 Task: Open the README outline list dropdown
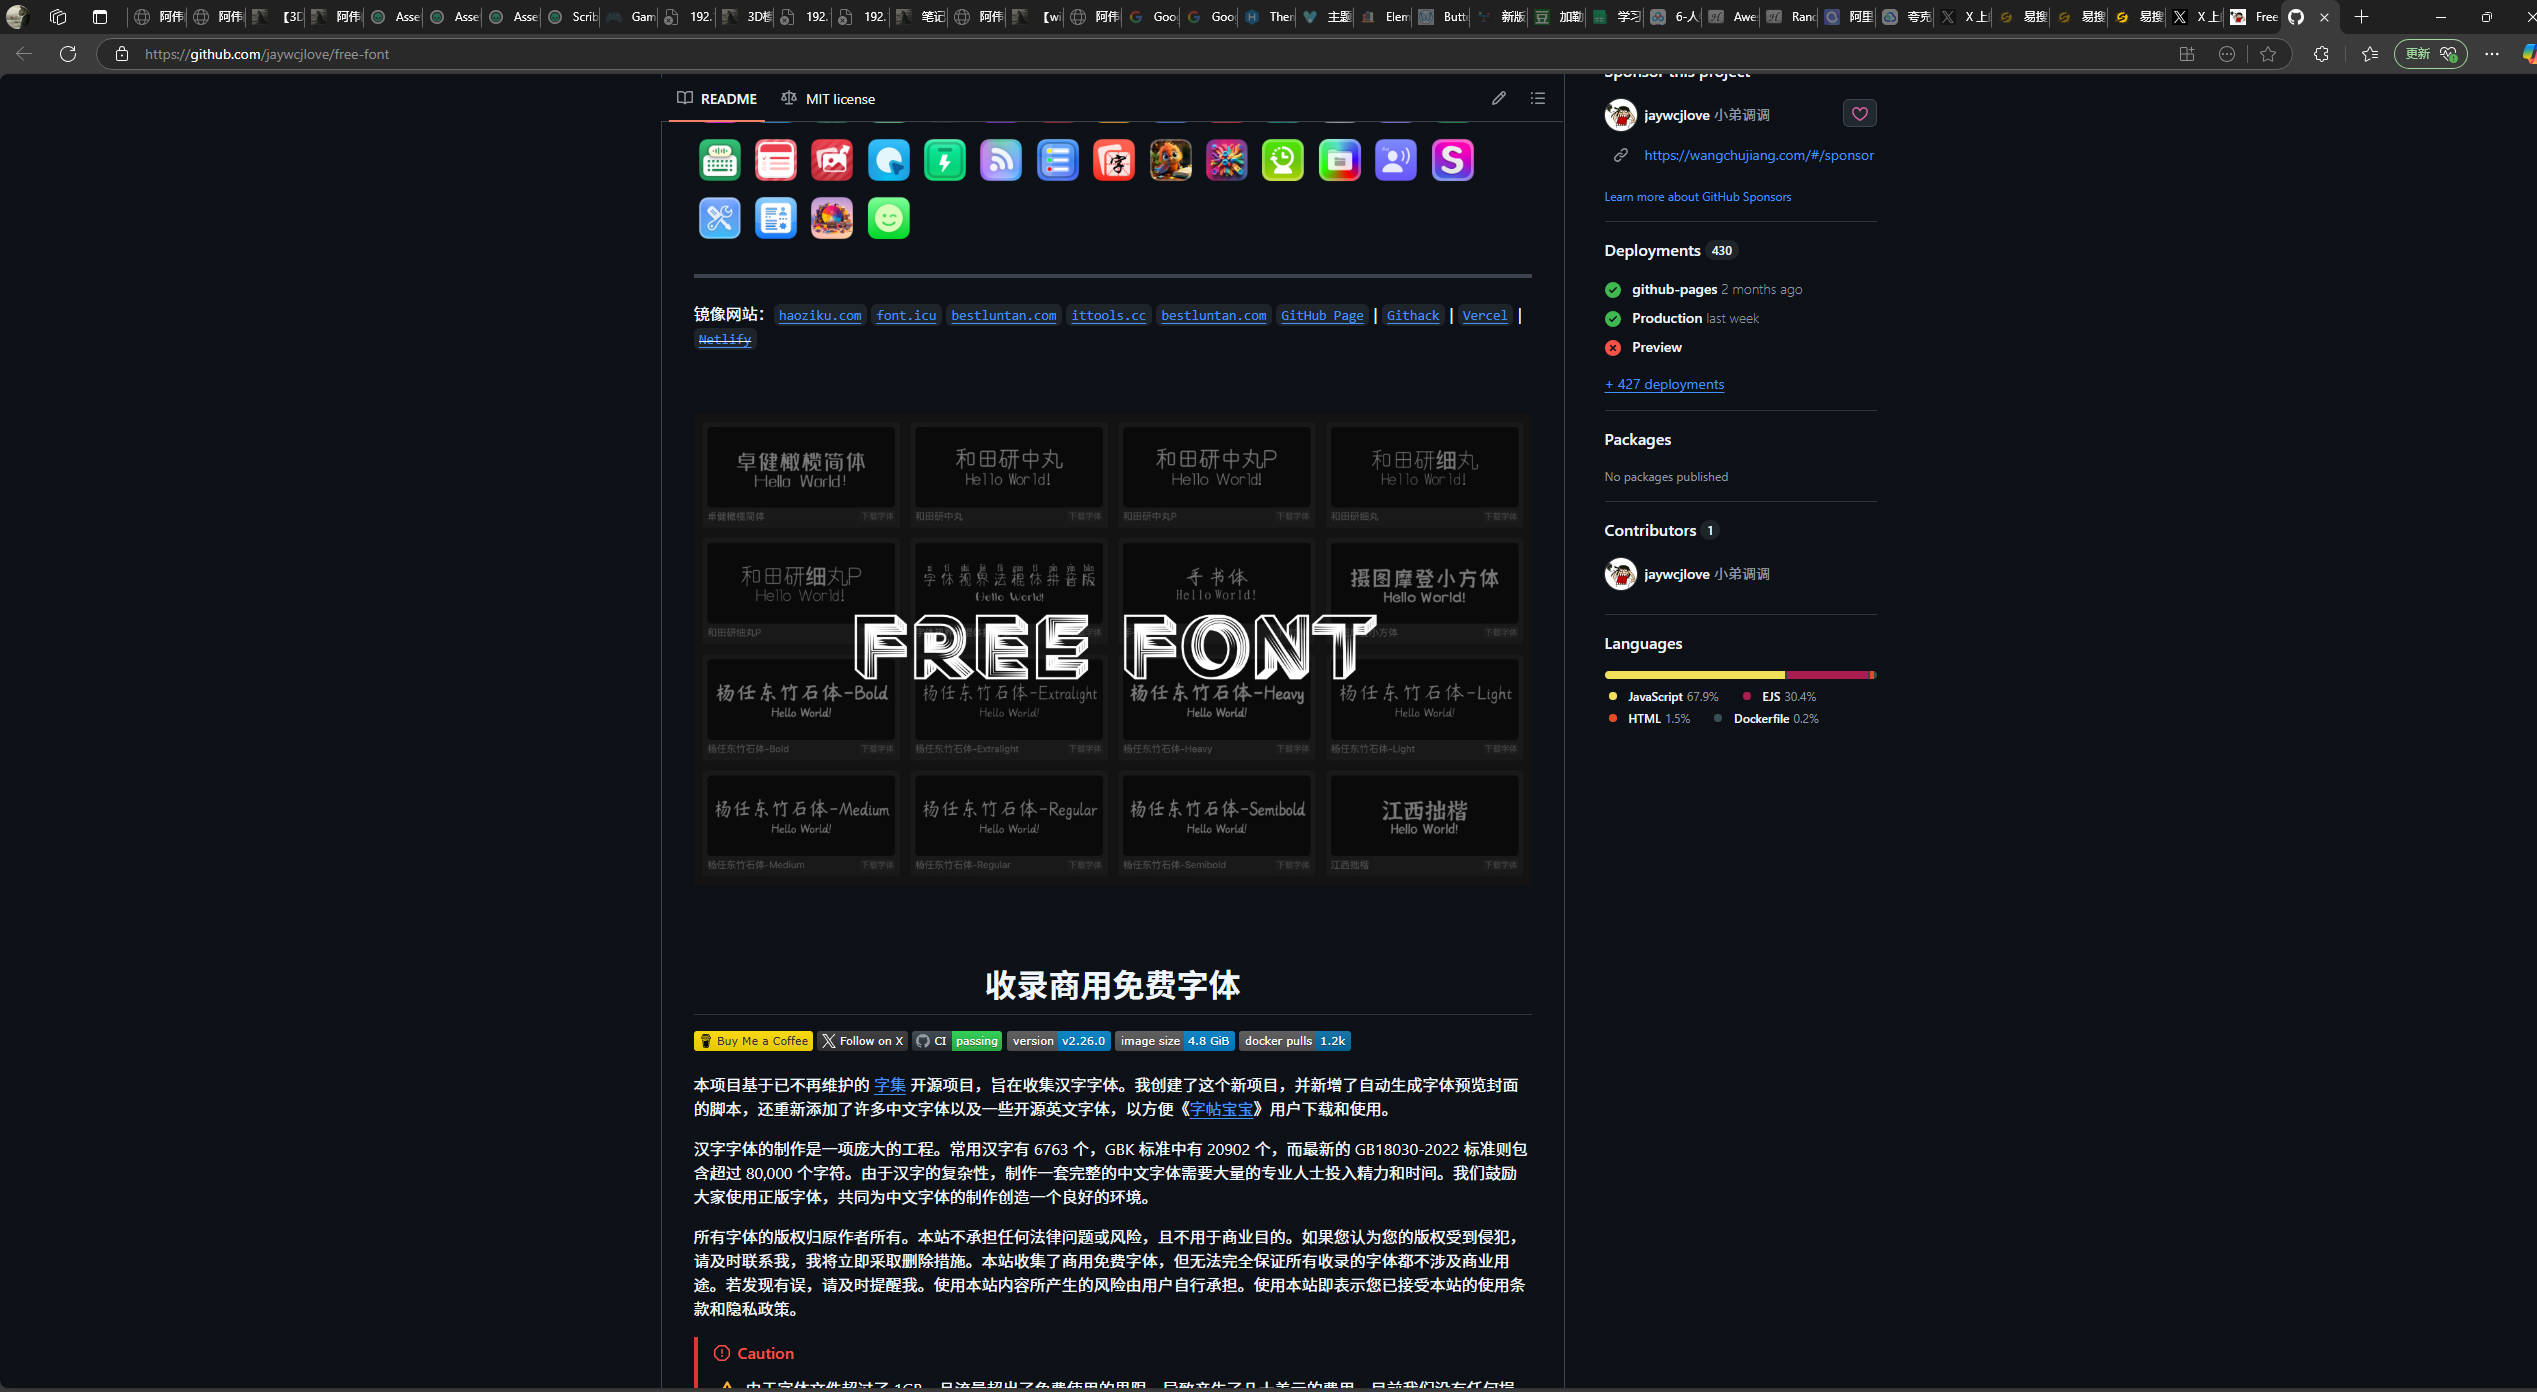point(1537,97)
